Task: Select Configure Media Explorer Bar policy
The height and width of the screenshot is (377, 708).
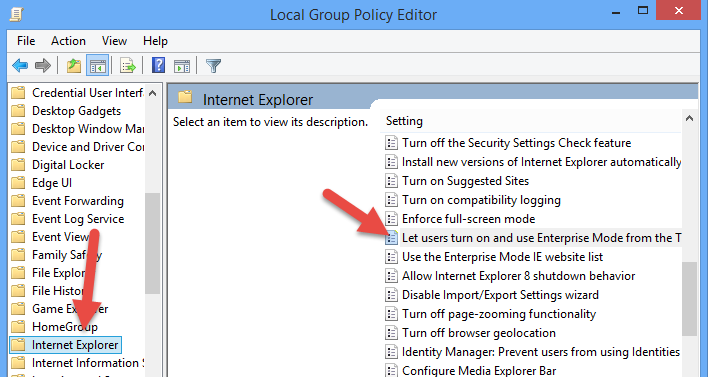Action: click(x=479, y=371)
